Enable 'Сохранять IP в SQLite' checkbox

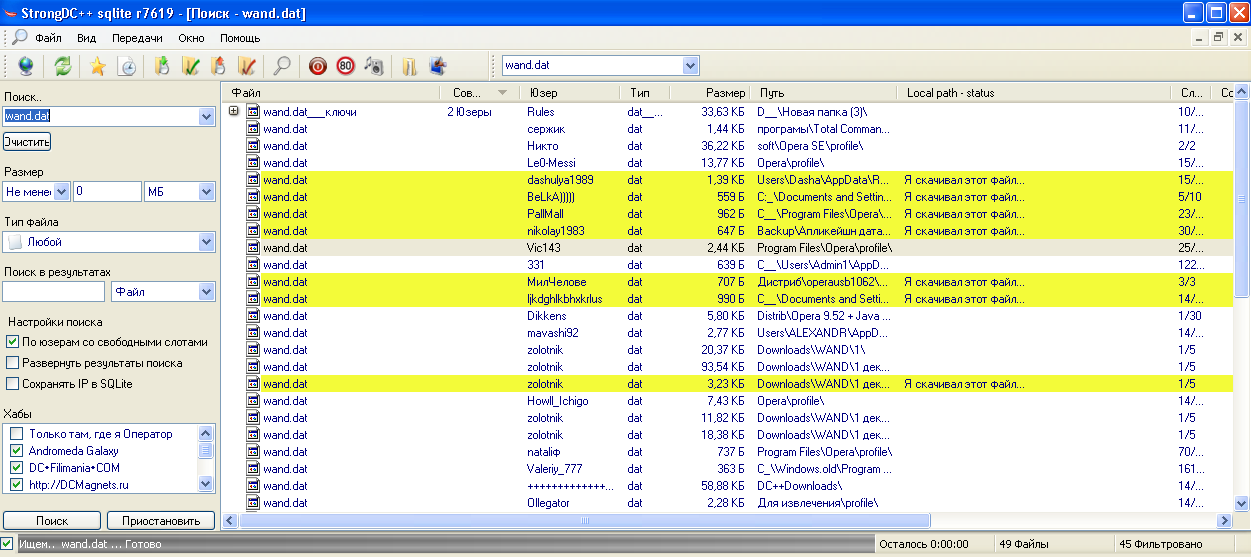pos(13,383)
